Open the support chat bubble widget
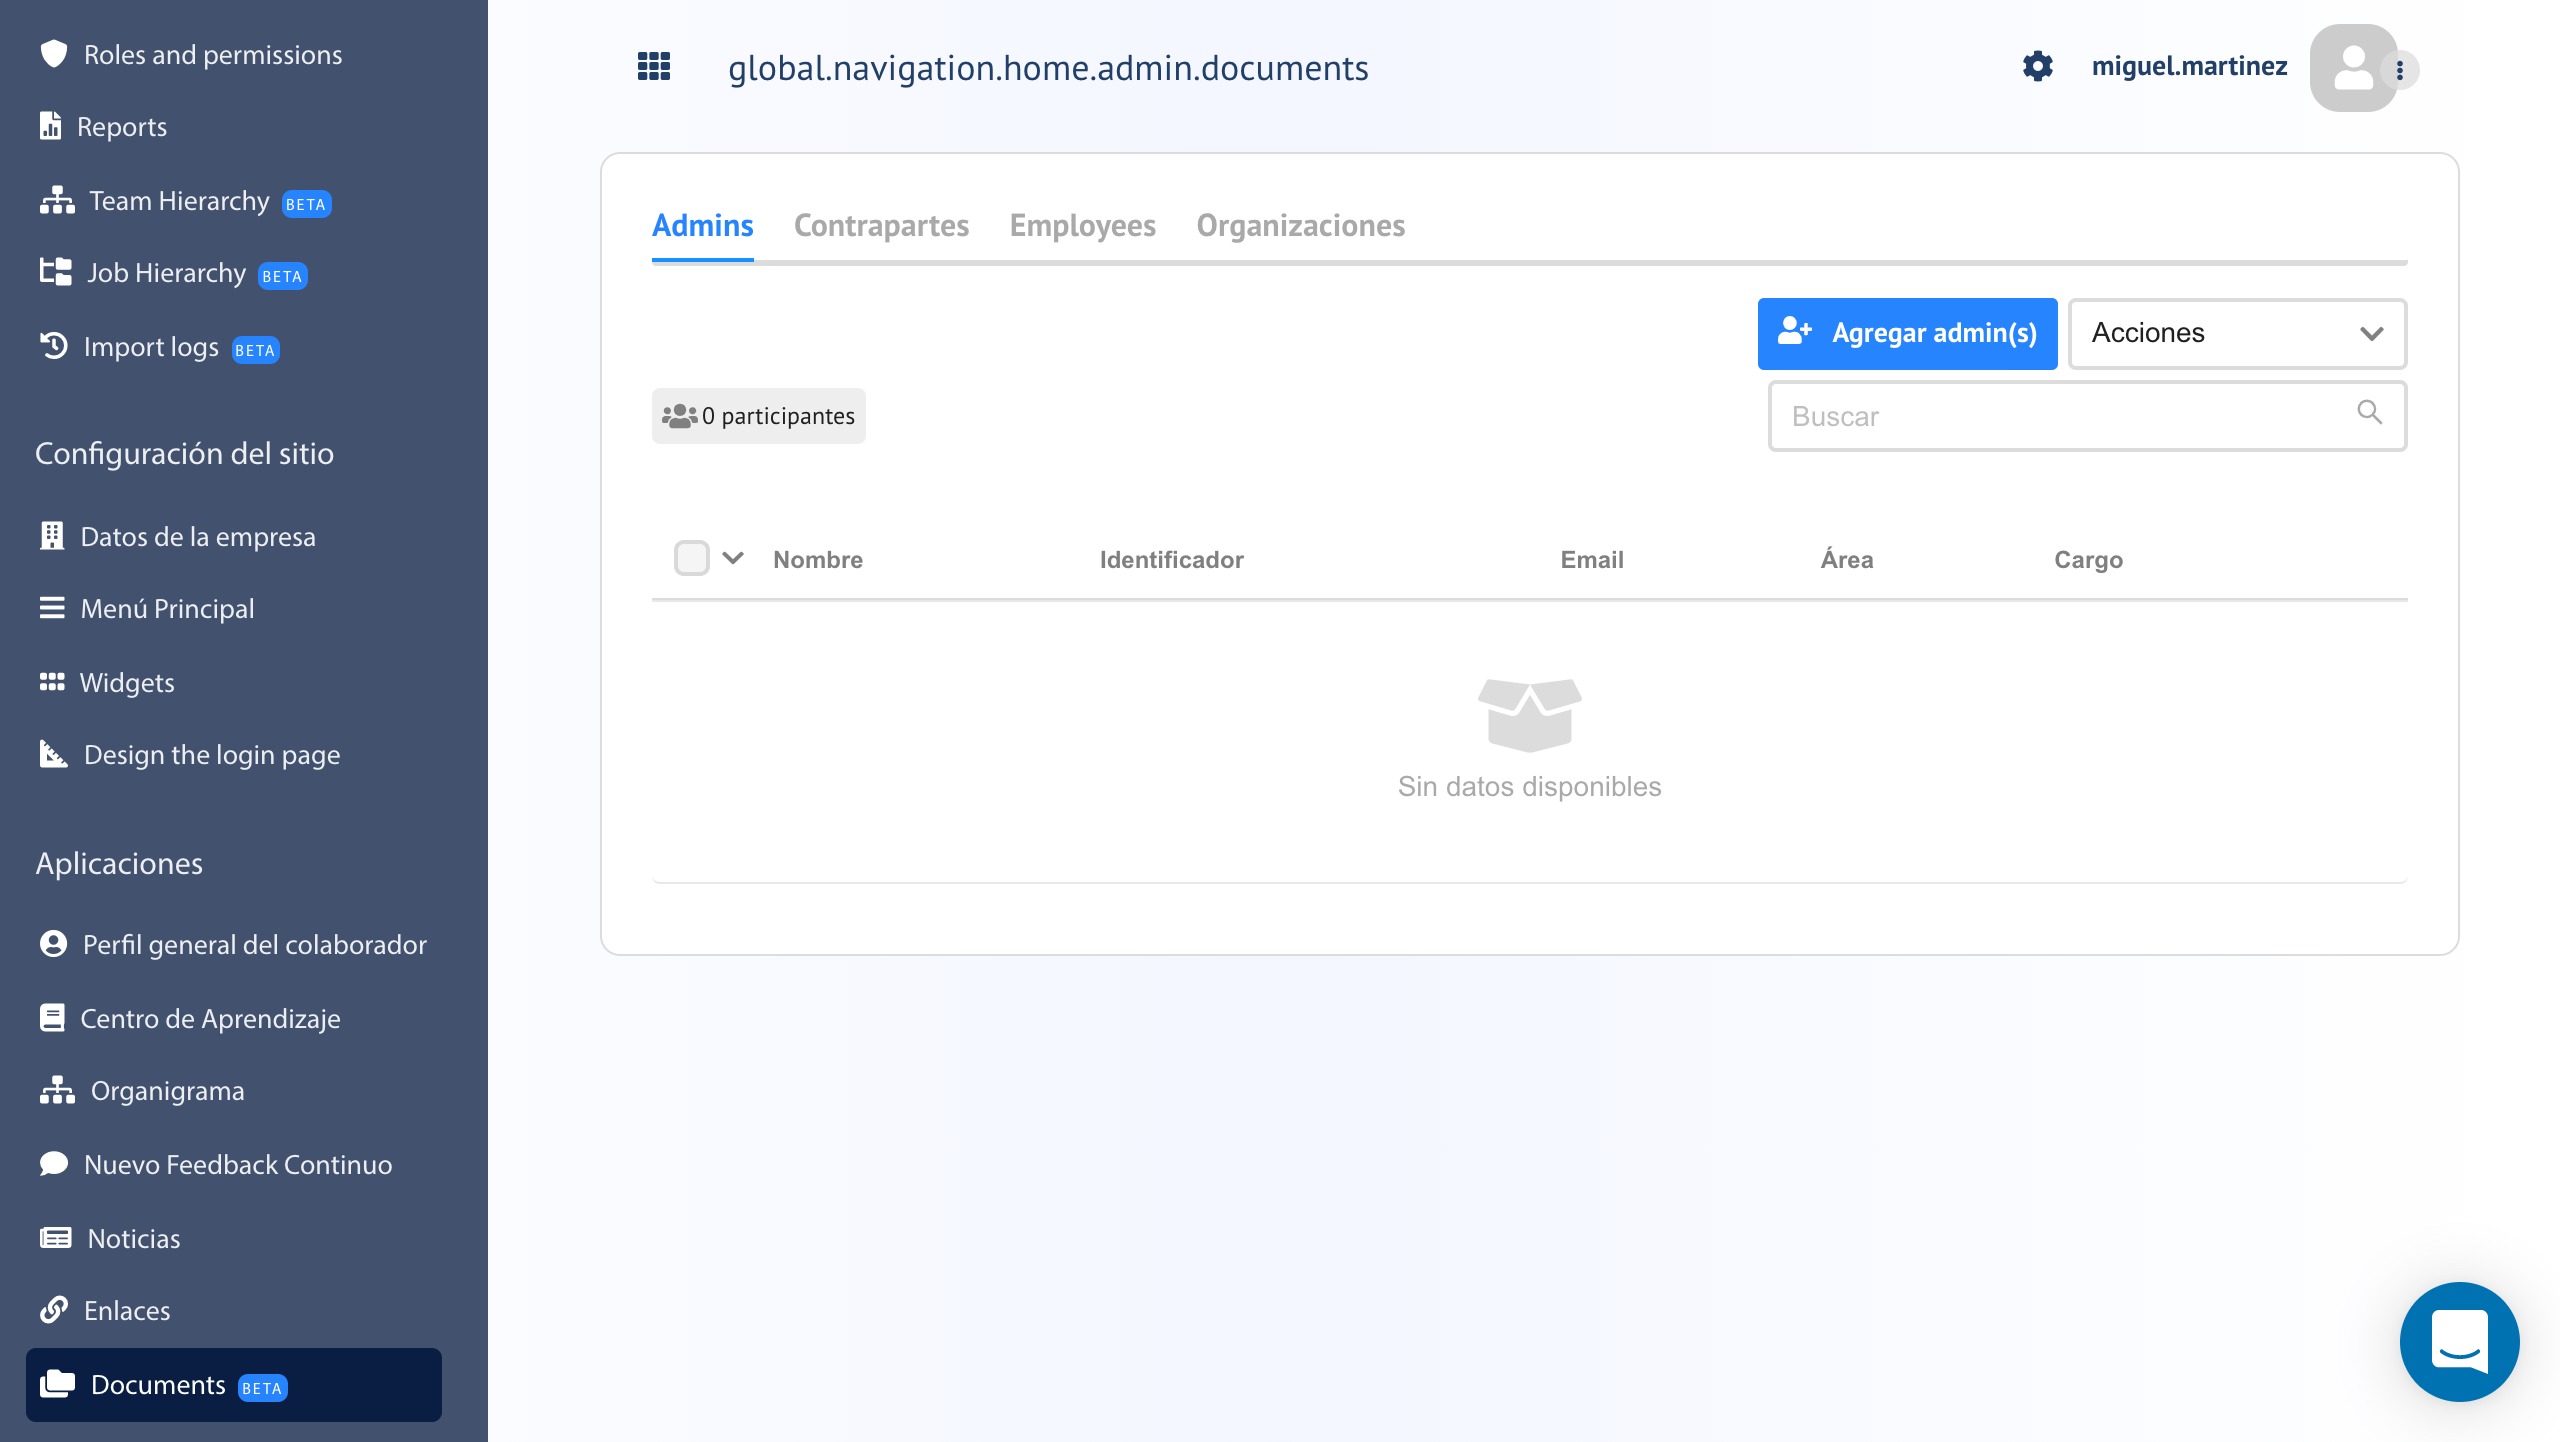 pos(2459,1342)
